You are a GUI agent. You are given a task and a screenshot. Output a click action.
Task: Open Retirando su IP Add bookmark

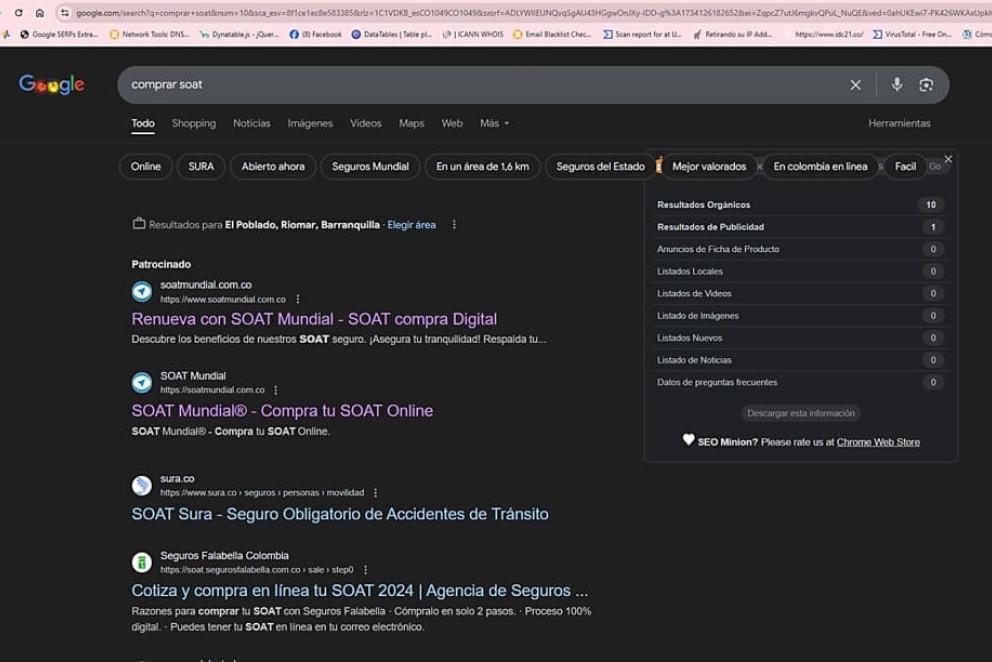click(733, 34)
